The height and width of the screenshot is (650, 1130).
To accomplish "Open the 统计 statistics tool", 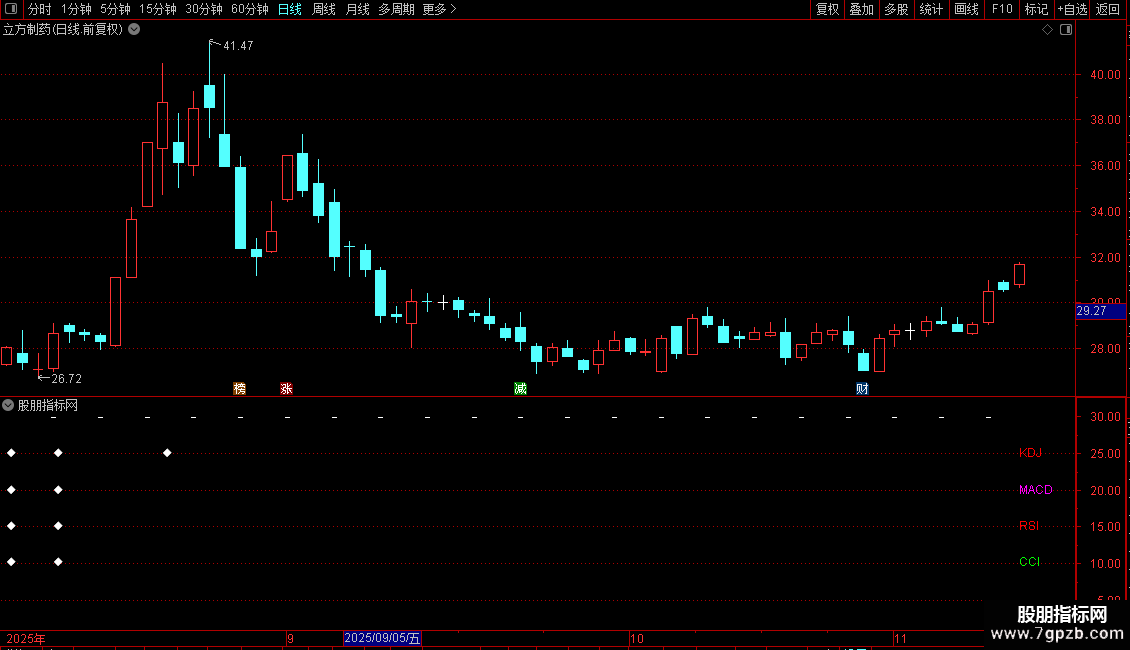I will coord(931,9).
